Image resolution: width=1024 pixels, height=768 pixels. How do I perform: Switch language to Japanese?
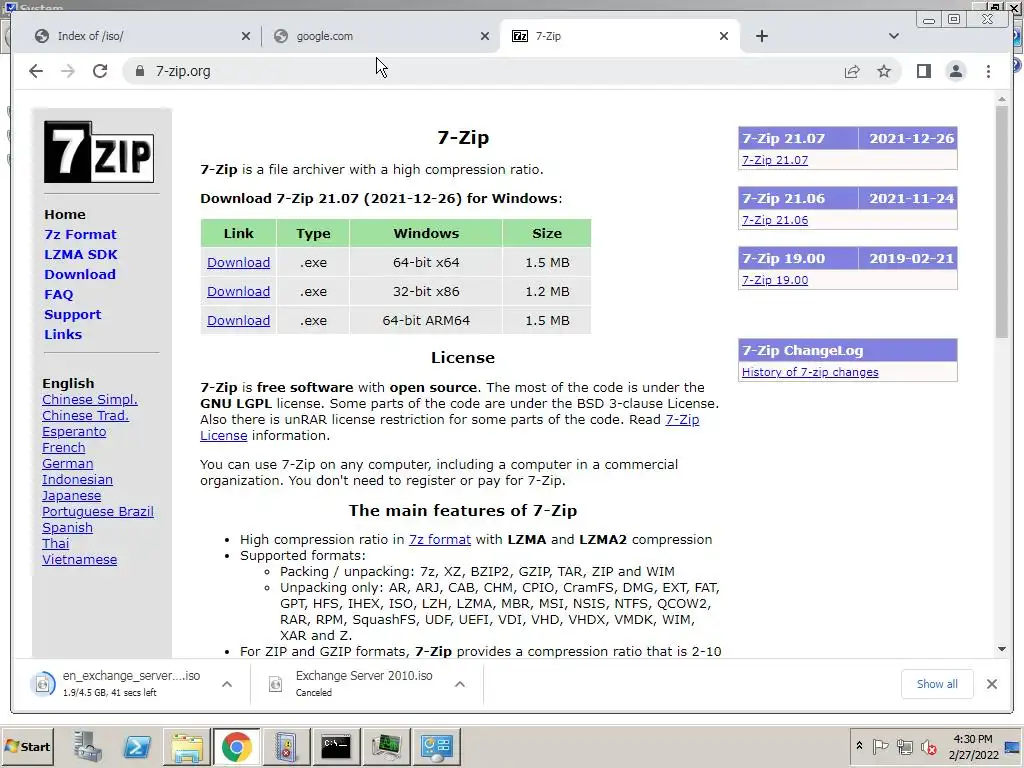click(71, 496)
